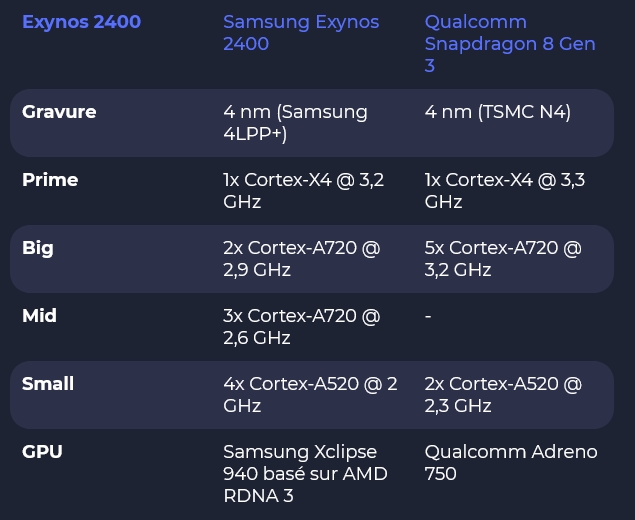The image size is (635, 520).
Task: Click the Qualcomm Adreno 750 cell
Action: tap(511, 463)
